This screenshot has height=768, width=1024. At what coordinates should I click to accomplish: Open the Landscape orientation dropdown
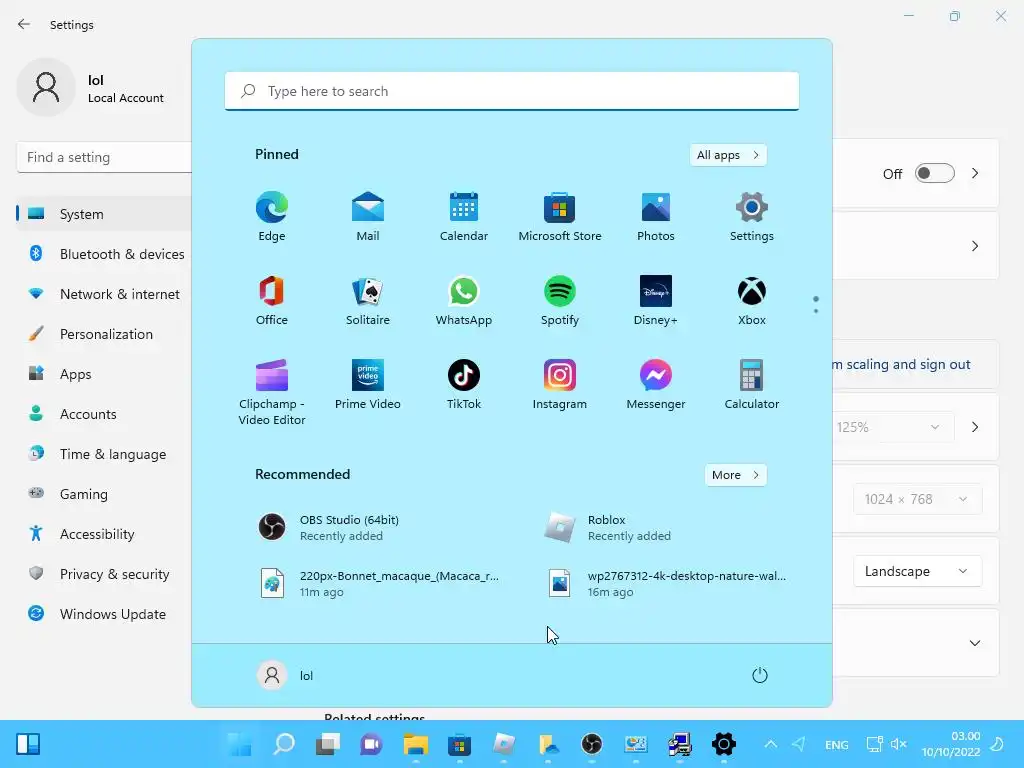point(918,571)
